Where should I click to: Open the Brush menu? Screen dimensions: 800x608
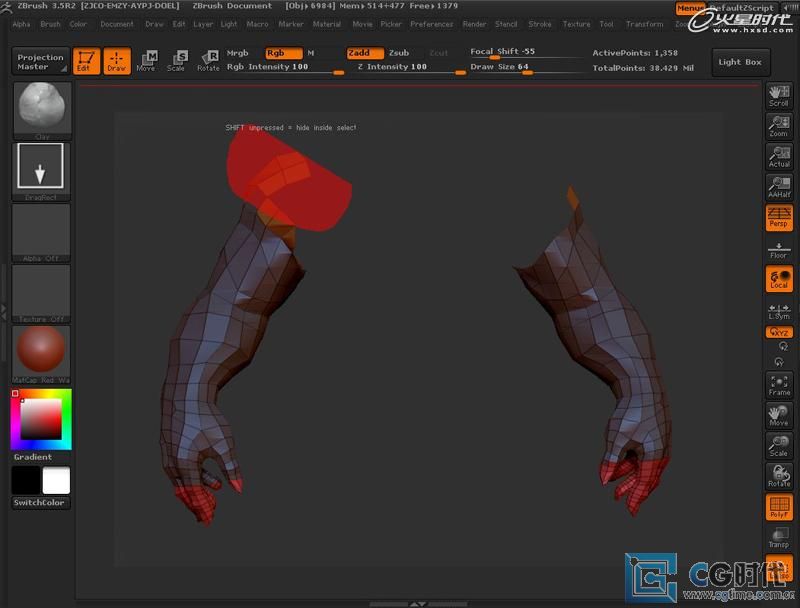pyautogui.click(x=51, y=24)
